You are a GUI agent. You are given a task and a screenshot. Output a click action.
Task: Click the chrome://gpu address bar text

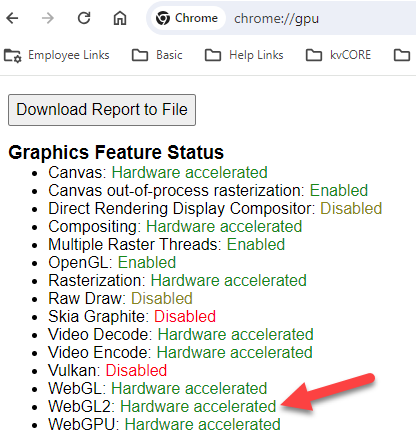pos(276,19)
